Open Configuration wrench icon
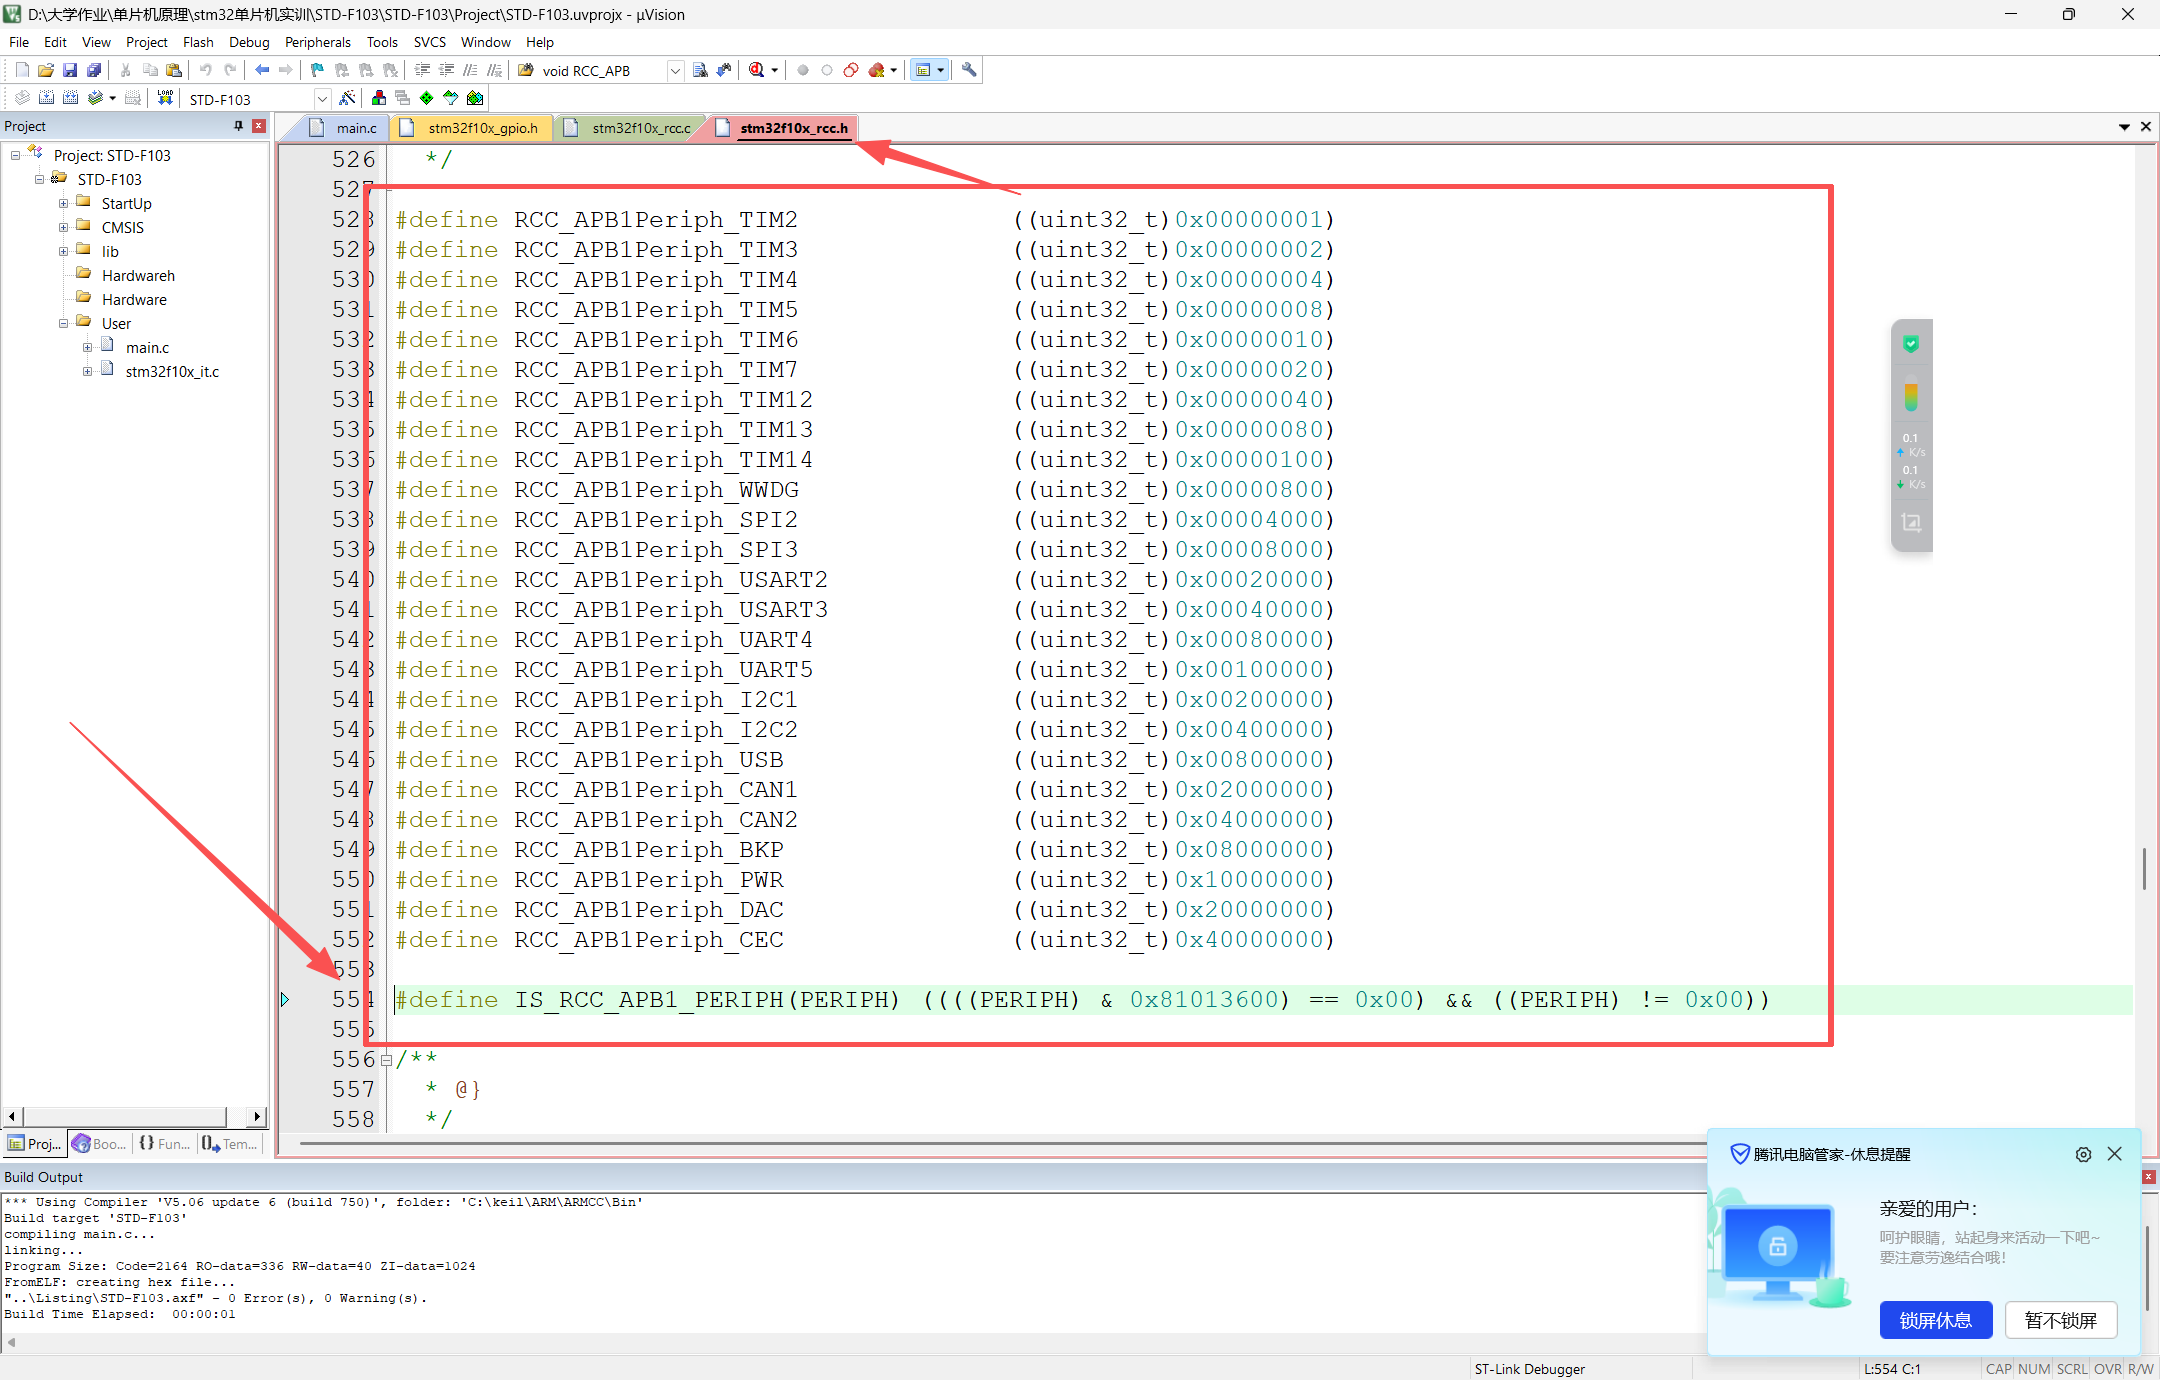The width and height of the screenshot is (2160, 1380). (x=968, y=70)
